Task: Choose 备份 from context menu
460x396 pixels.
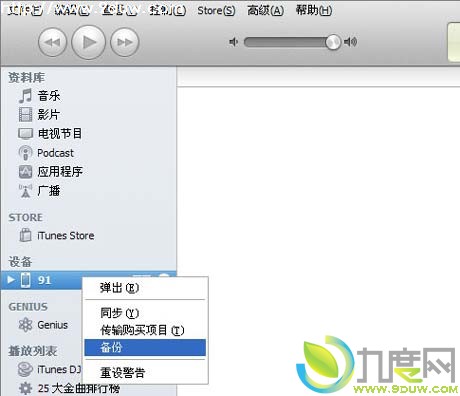Action: (145, 348)
